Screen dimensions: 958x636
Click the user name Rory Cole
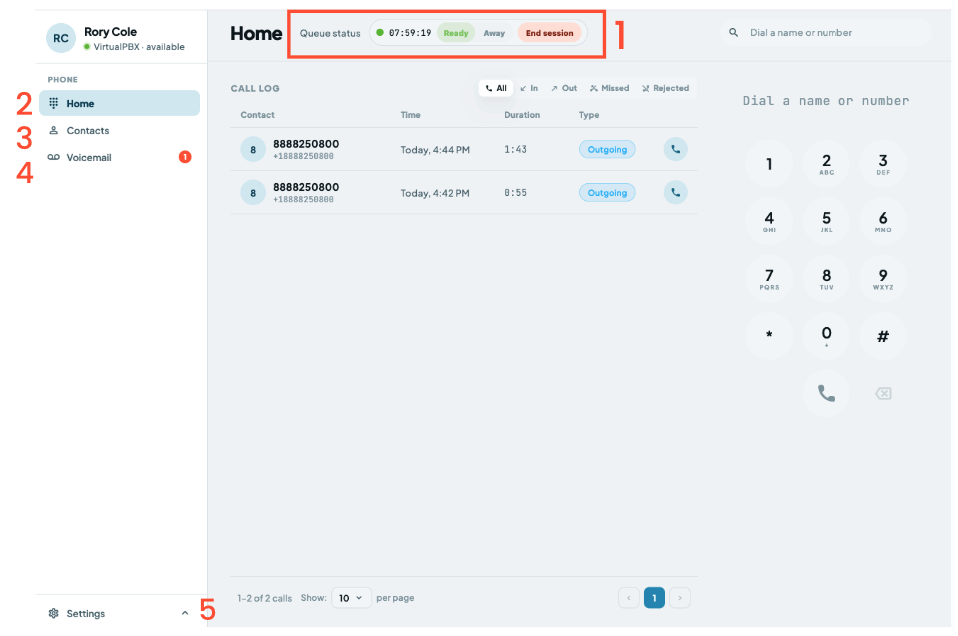pos(110,32)
